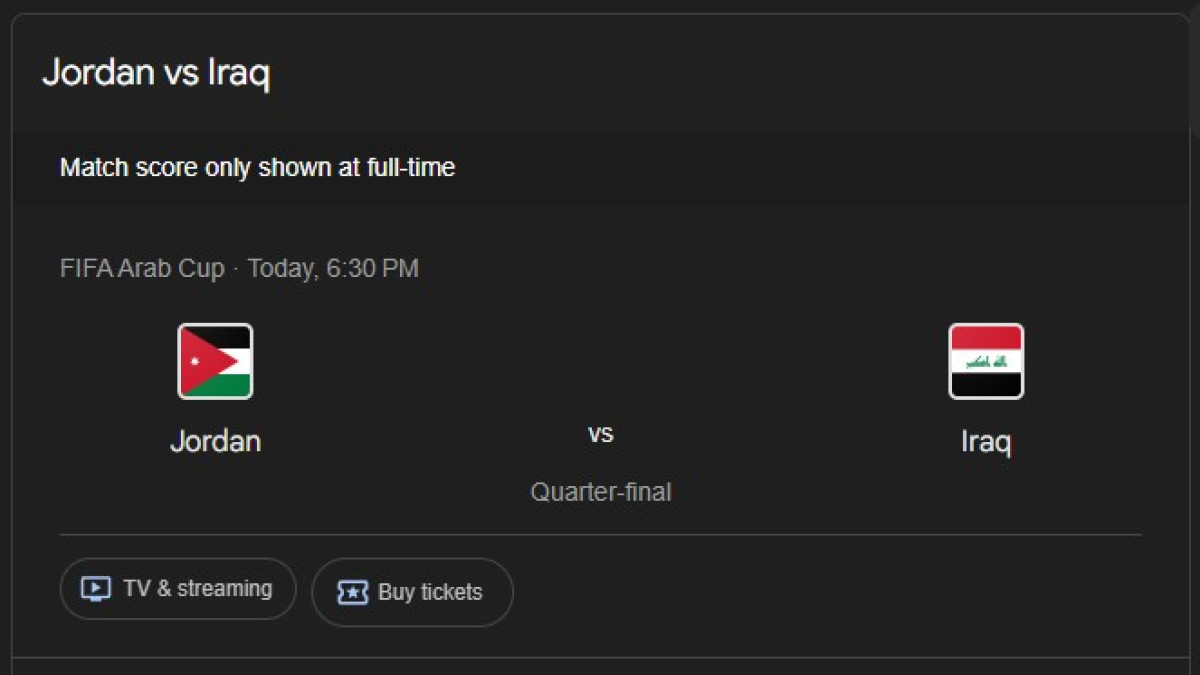The height and width of the screenshot is (675, 1200).
Task: Click the Today, 6:30 PM kickoff time
Action: [x=333, y=269]
